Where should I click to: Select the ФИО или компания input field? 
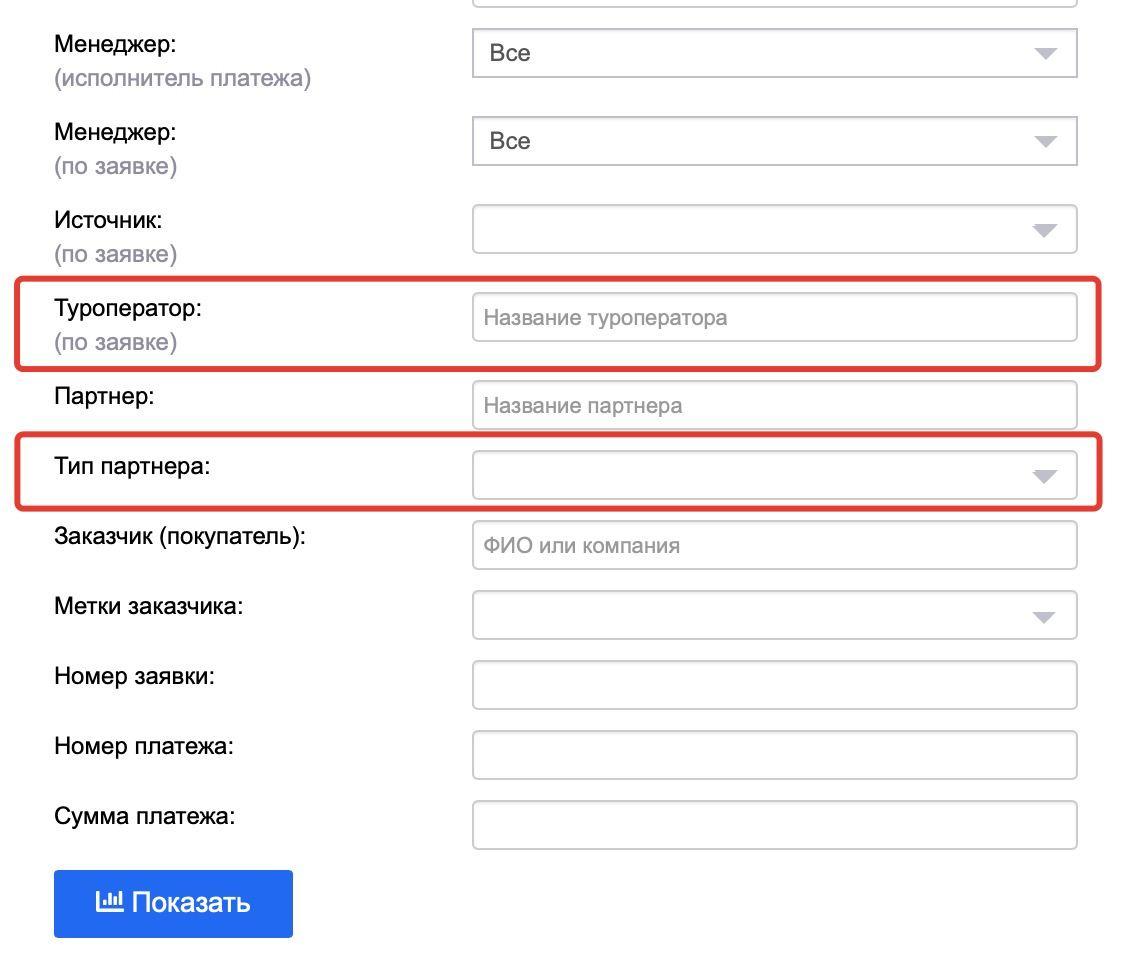773,545
